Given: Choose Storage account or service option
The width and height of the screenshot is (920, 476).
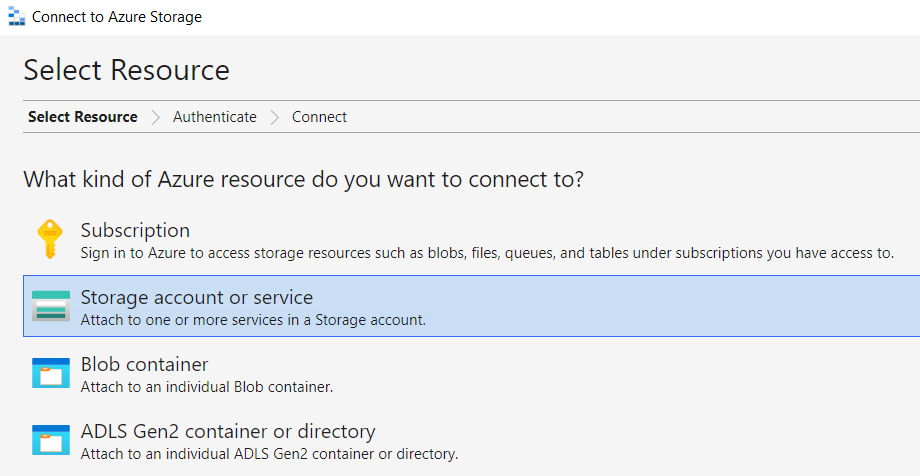Looking at the screenshot, I should coord(471,306).
